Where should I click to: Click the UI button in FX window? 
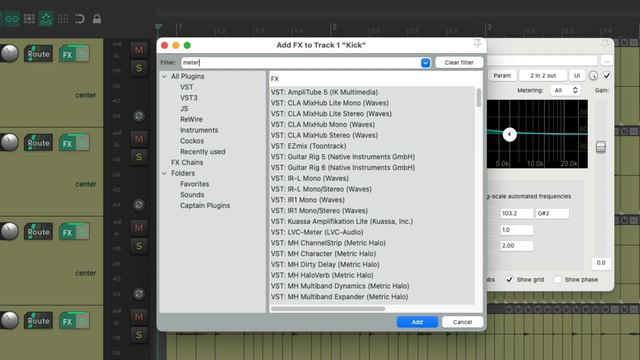(x=577, y=76)
